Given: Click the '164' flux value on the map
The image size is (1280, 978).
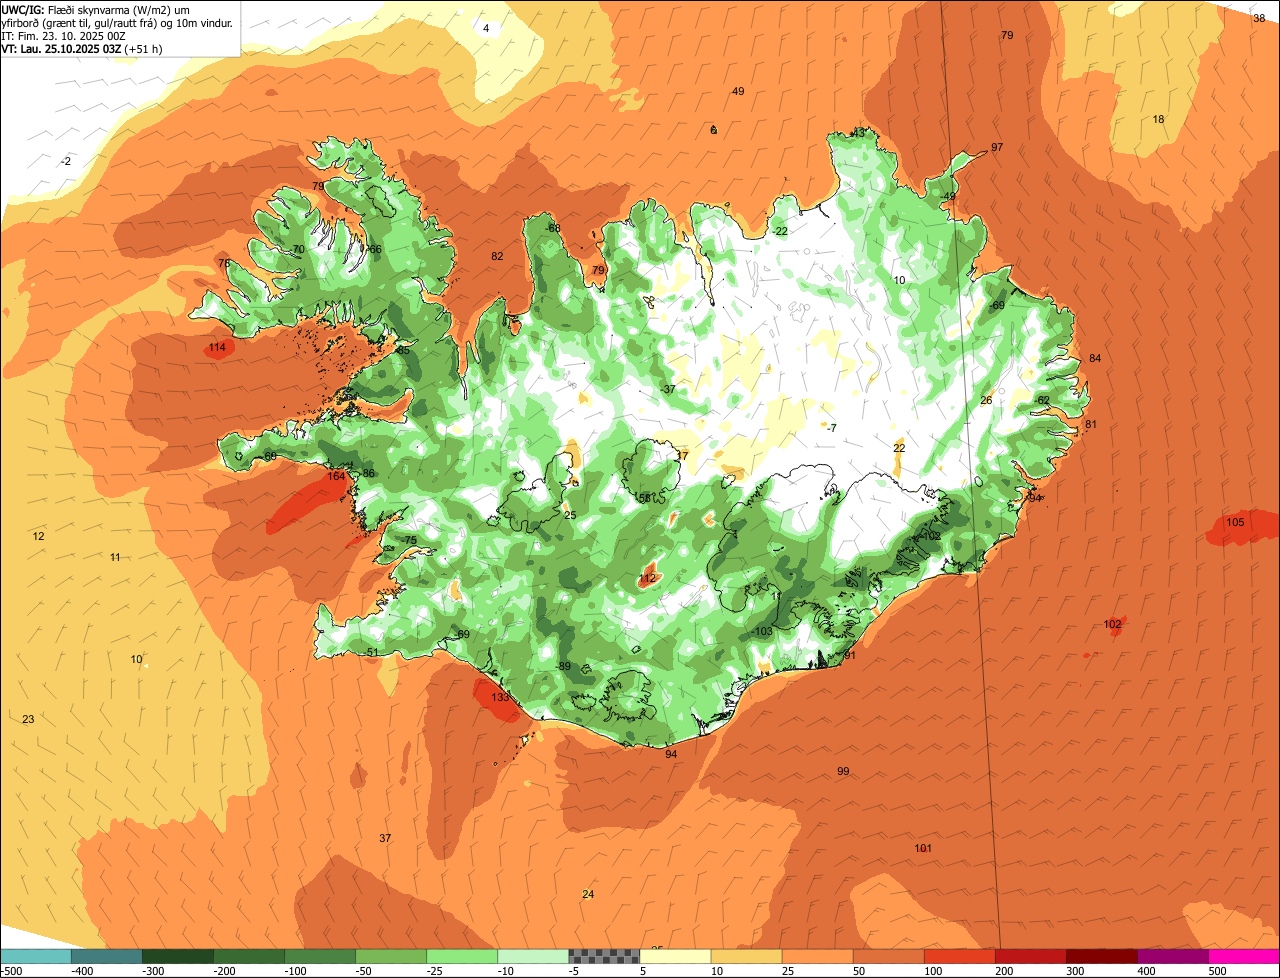Looking at the screenshot, I should (x=336, y=476).
